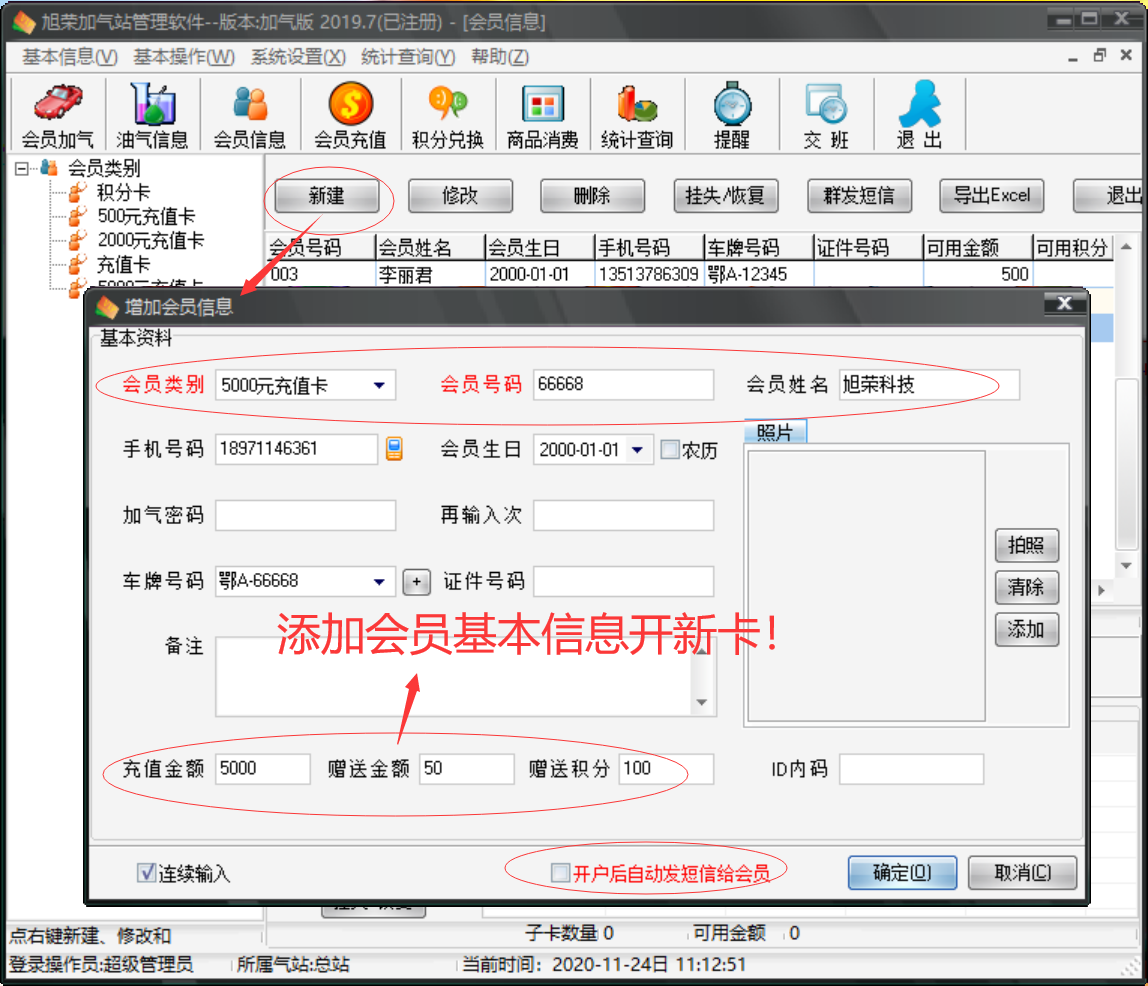Open the 积分兑换 points exchange icon
Viewport: 1148px width, 986px height.
click(446, 112)
